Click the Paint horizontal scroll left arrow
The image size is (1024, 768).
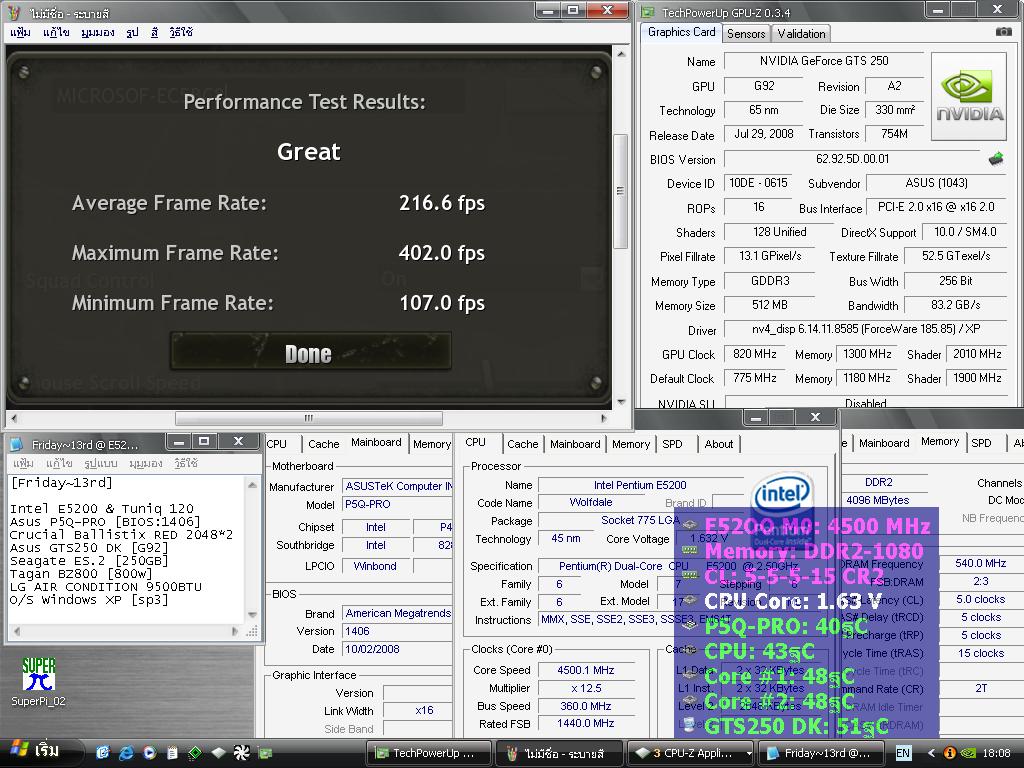click(x=14, y=418)
